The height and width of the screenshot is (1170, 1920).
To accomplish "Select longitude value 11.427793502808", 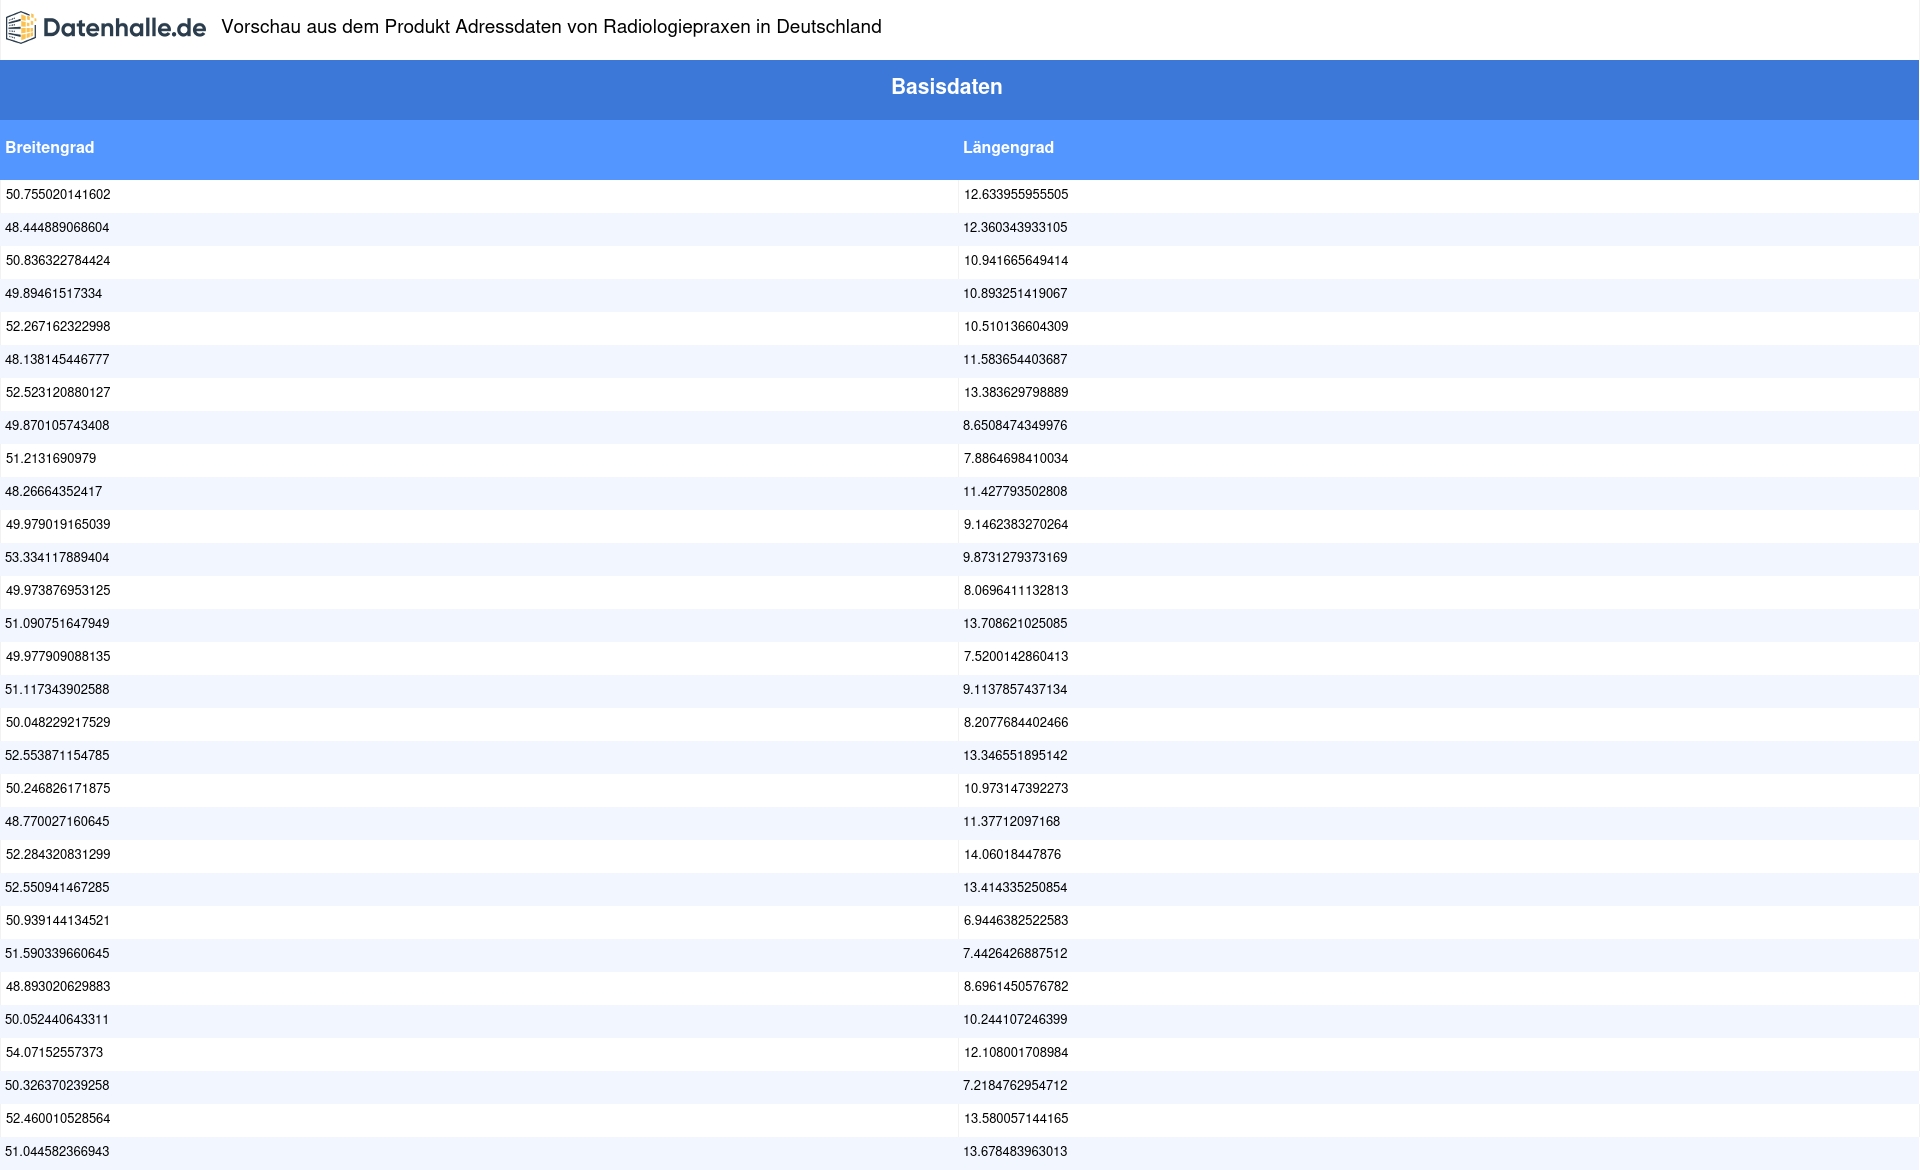I will pos(1015,492).
